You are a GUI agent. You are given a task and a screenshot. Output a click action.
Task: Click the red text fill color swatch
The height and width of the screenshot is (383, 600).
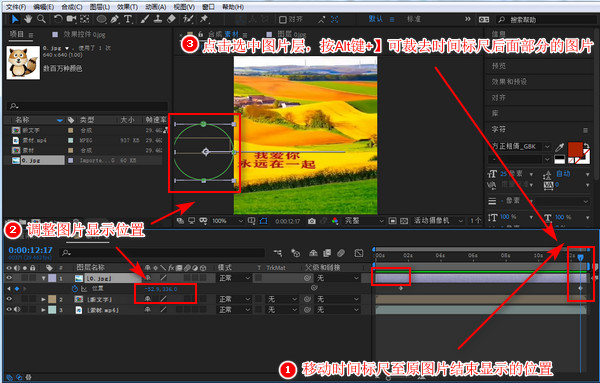pyautogui.click(x=575, y=149)
